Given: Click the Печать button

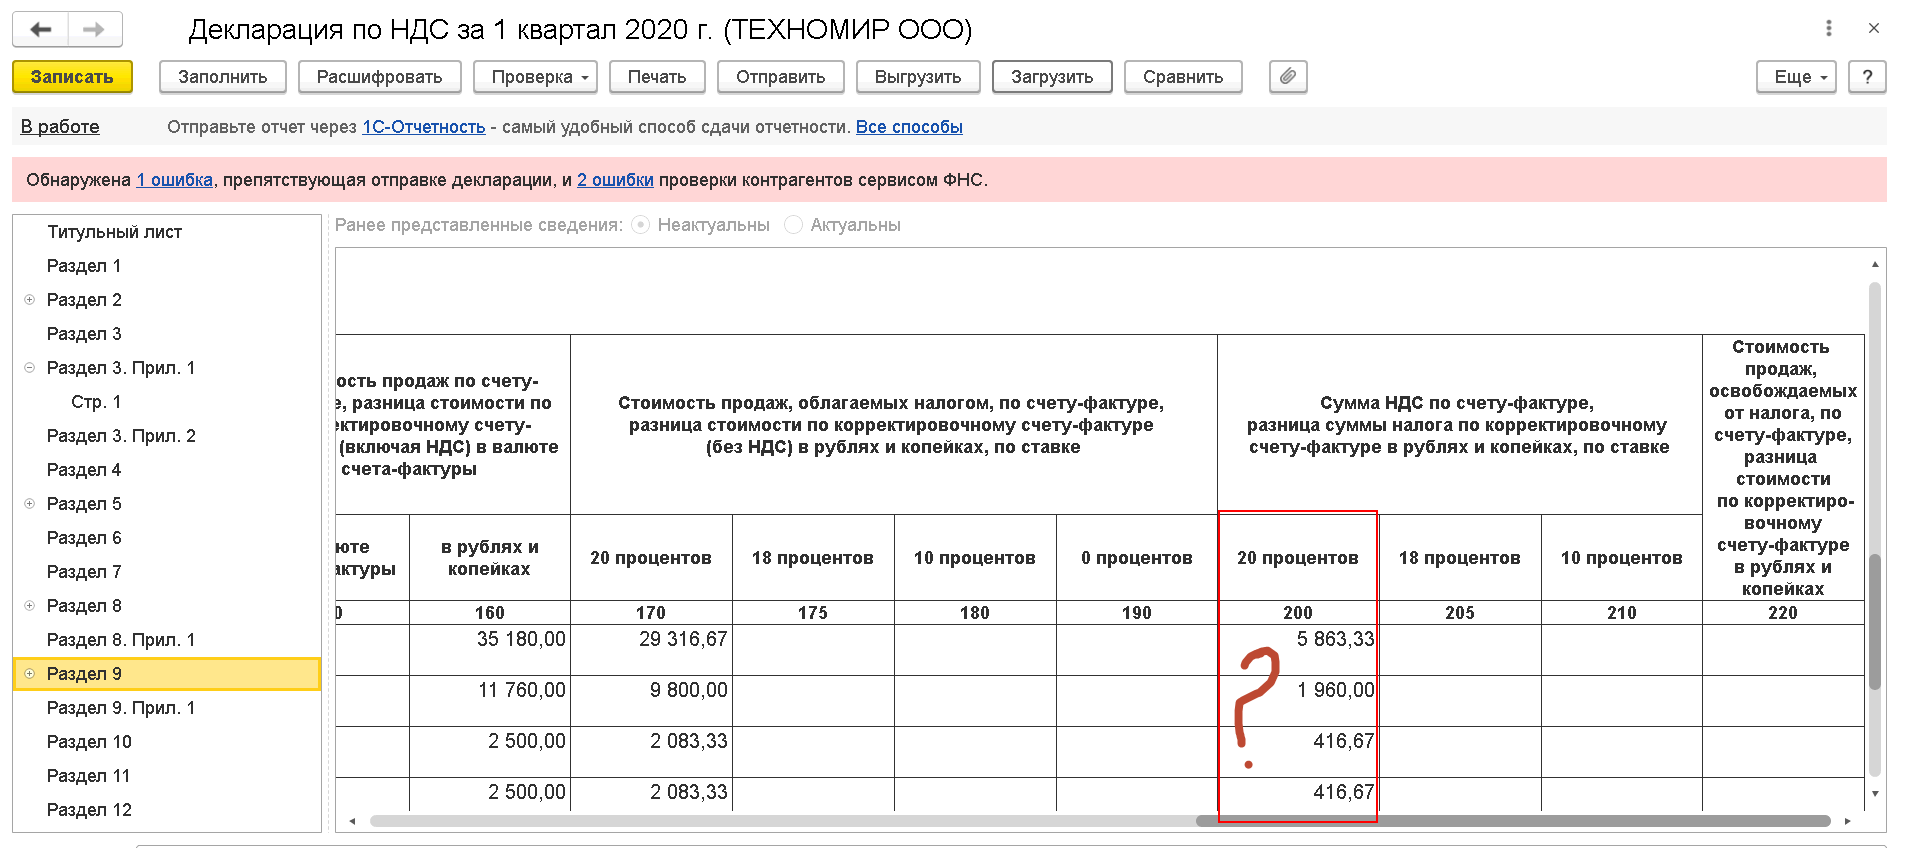Looking at the screenshot, I should pyautogui.click(x=657, y=77).
